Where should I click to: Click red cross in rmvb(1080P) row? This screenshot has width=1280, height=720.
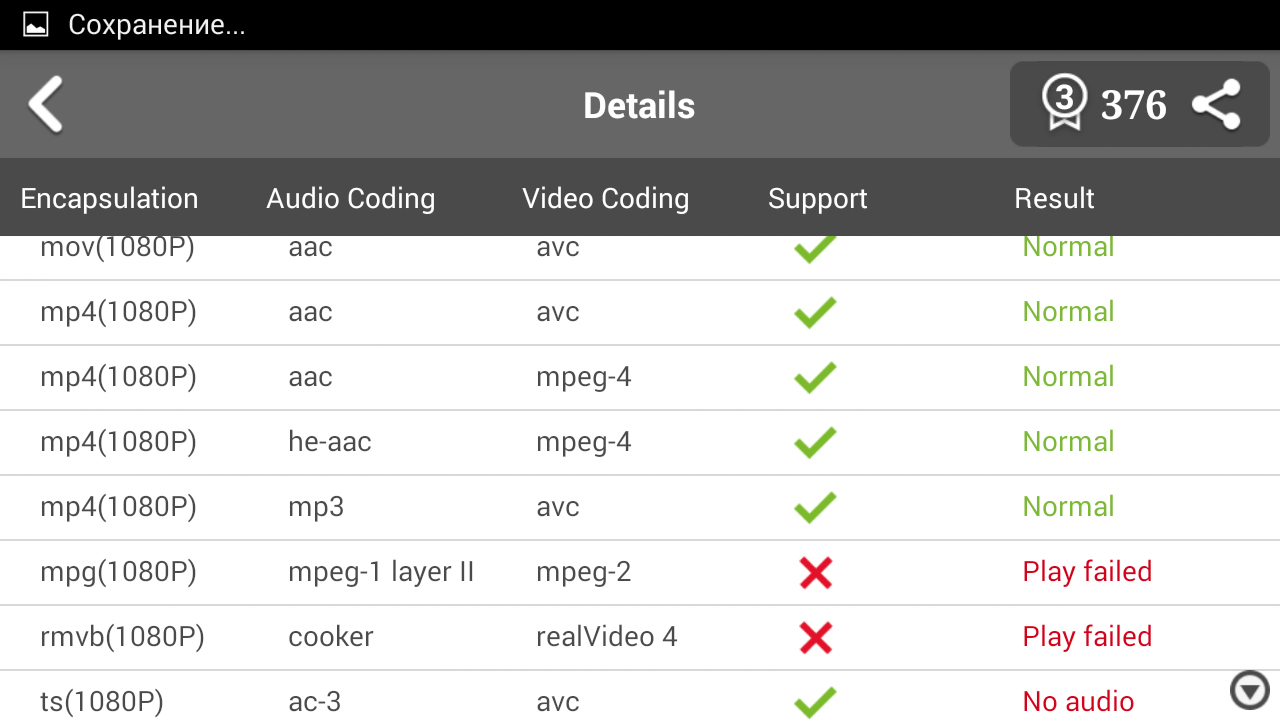[x=816, y=637]
